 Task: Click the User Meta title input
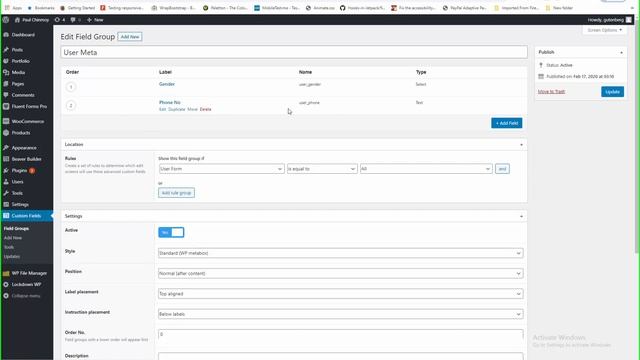(294, 52)
